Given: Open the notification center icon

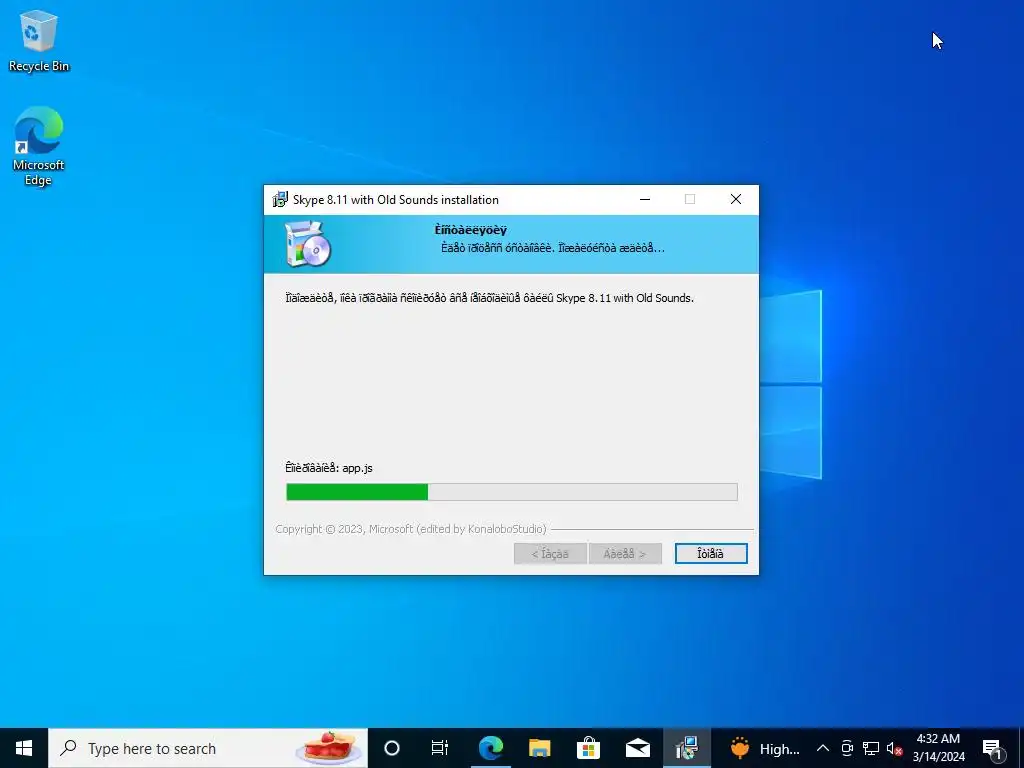Looking at the screenshot, I should pos(993,748).
